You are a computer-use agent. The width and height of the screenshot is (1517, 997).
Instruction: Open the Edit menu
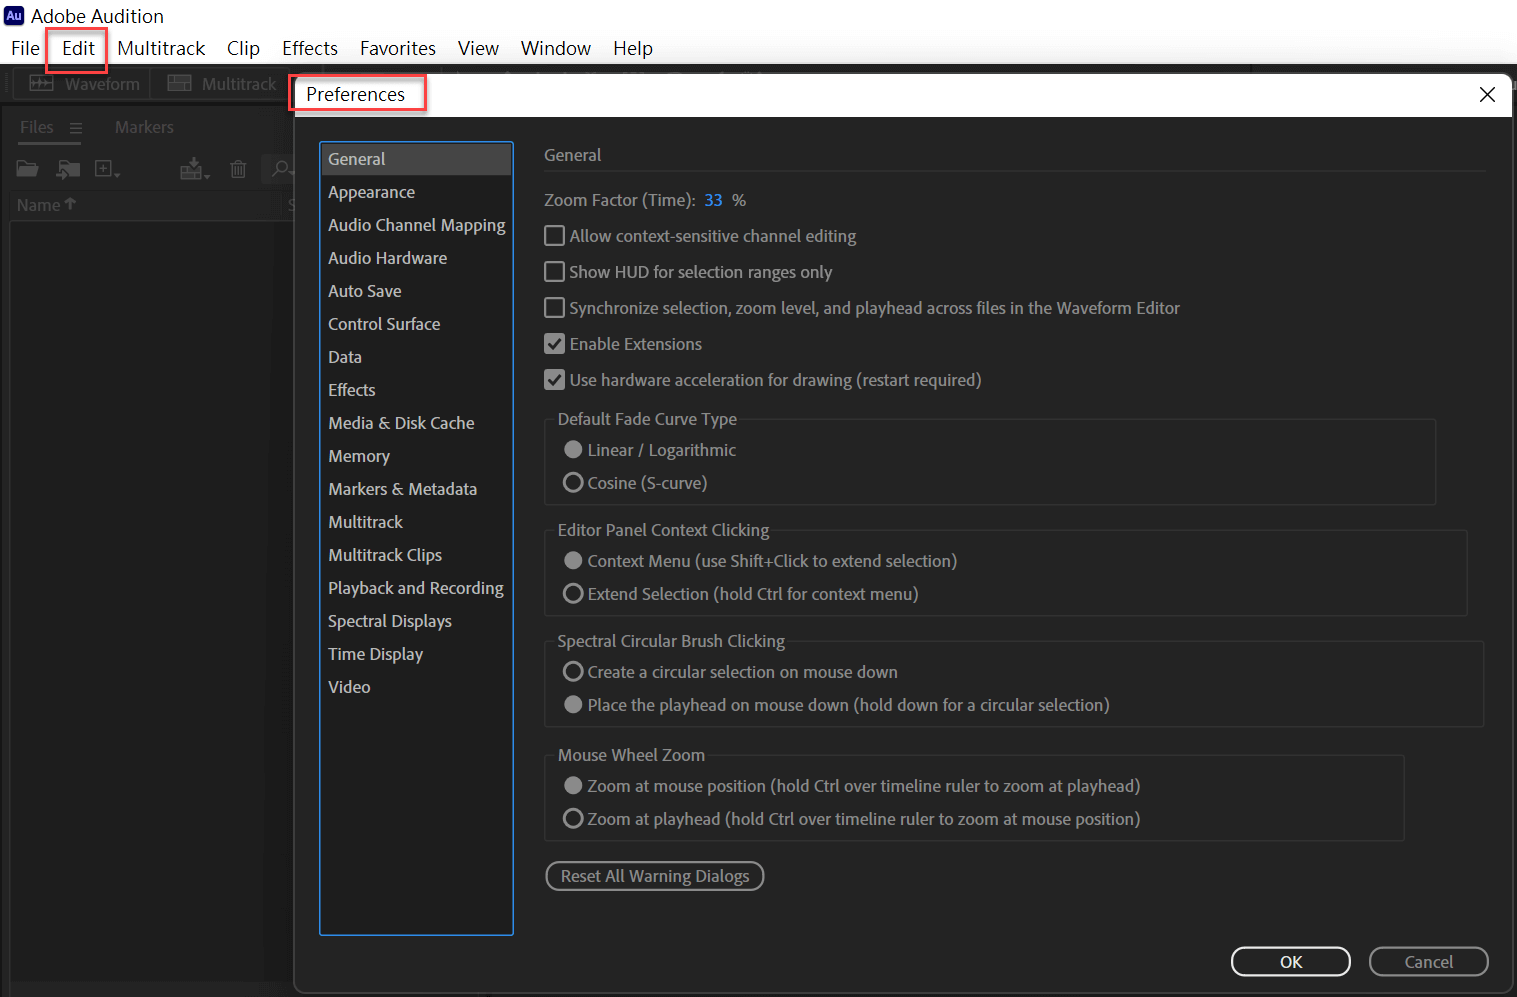78,48
